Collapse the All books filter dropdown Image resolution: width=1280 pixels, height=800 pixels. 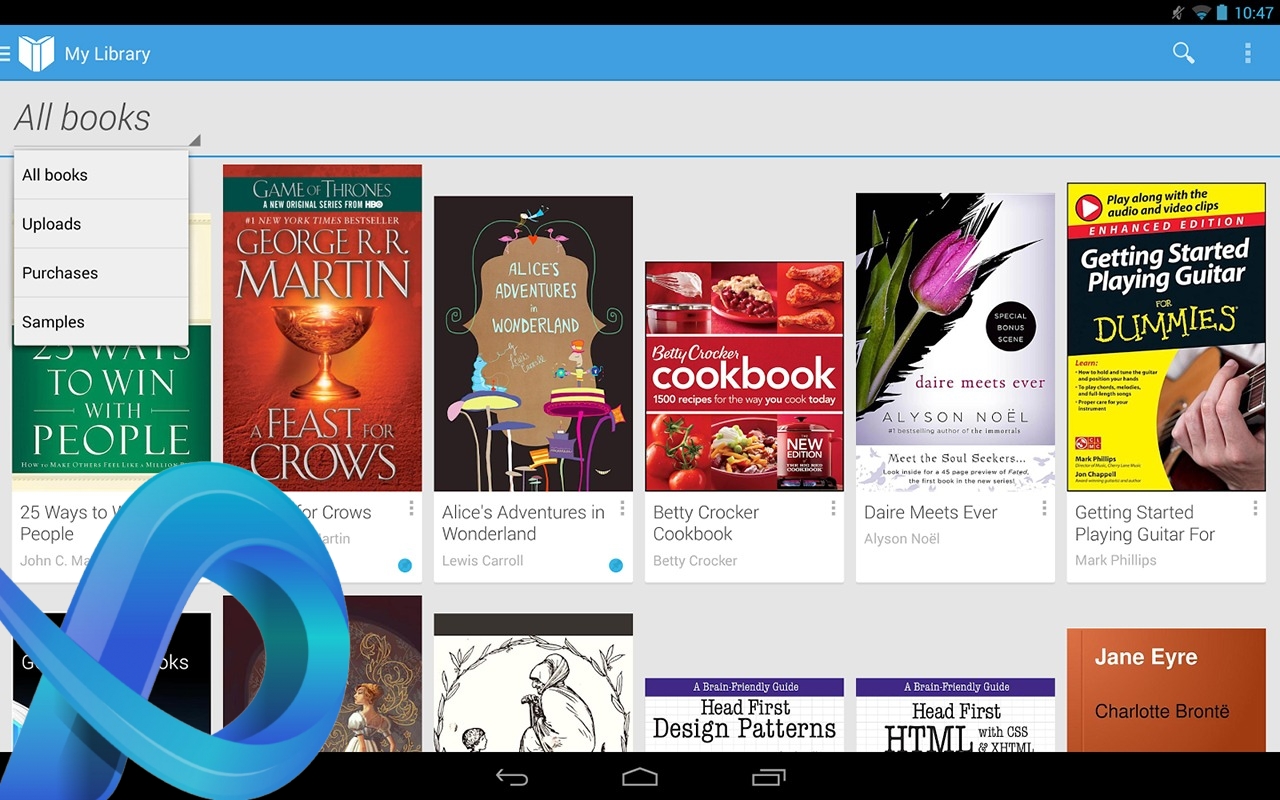[x=107, y=119]
